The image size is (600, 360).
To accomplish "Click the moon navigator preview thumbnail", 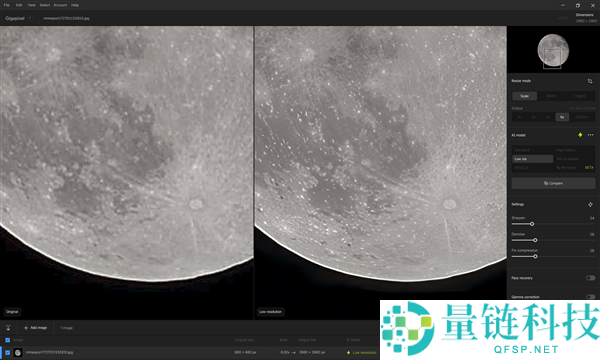I will pyautogui.click(x=553, y=50).
